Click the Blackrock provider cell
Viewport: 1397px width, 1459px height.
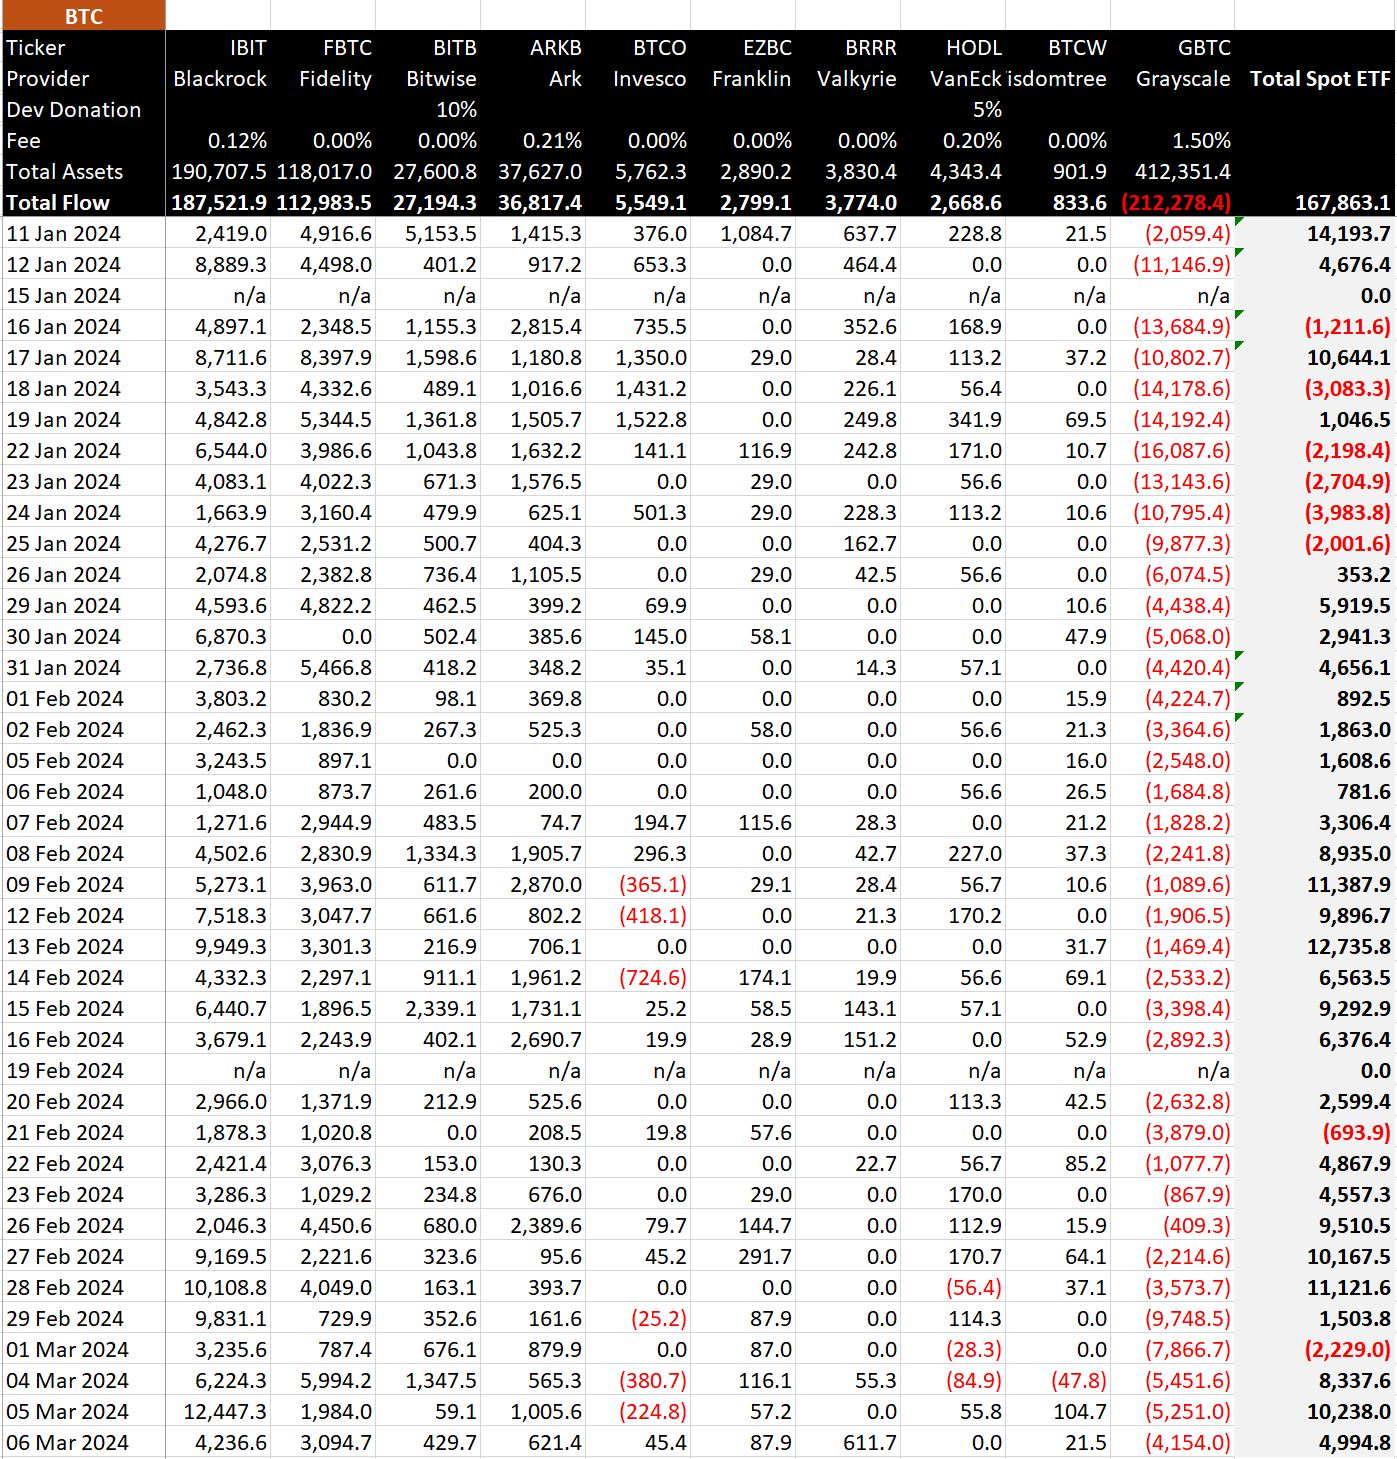[x=220, y=79]
